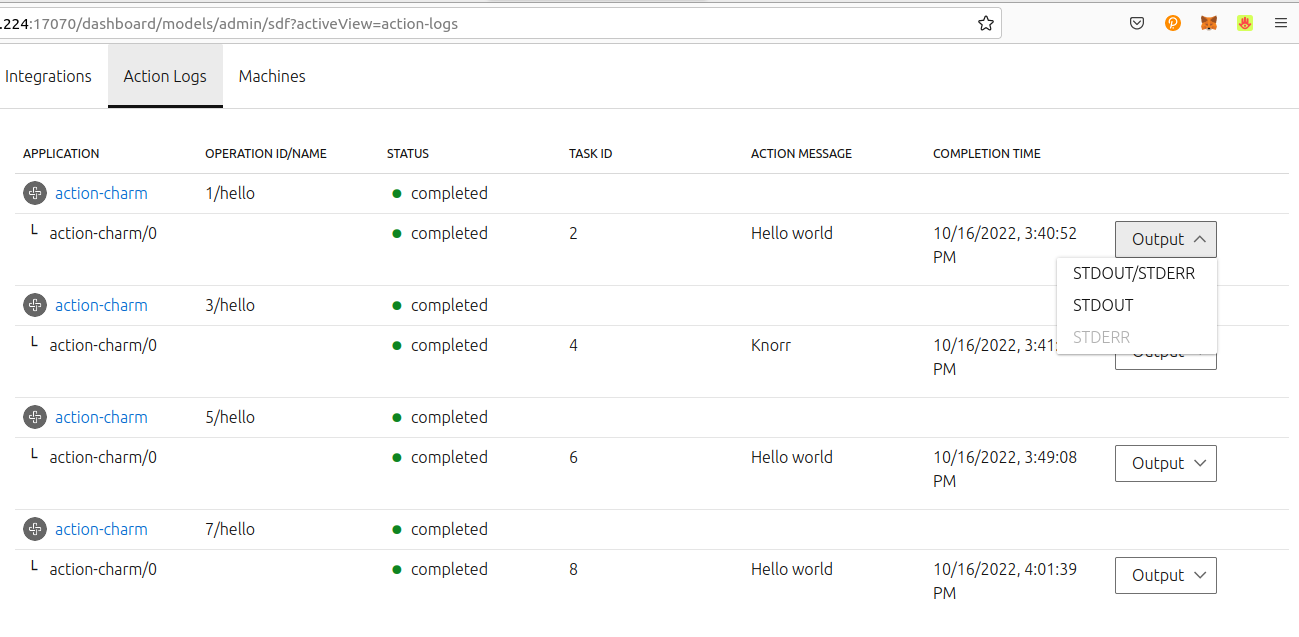Click the charm icon next to operation 5/hello

(34, 417)
